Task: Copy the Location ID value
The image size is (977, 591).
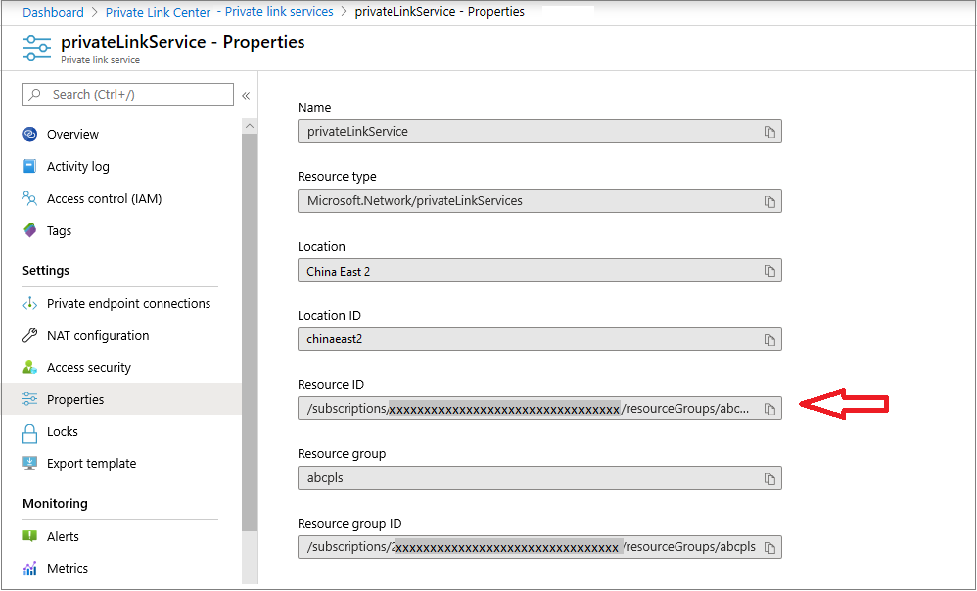Action: (x=770, y=340)
